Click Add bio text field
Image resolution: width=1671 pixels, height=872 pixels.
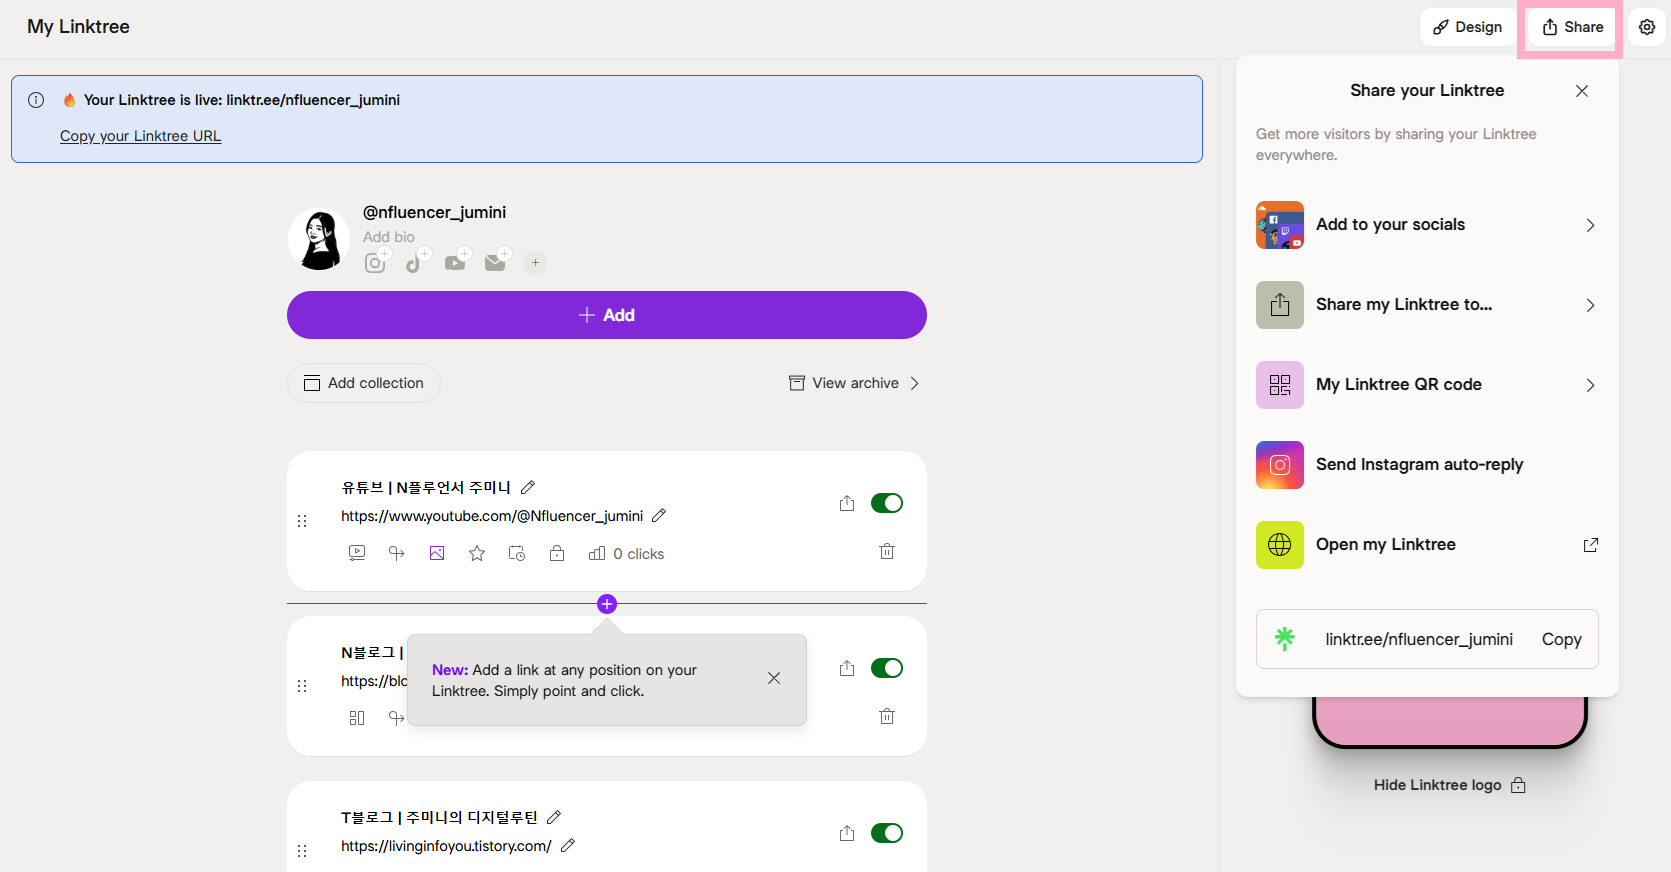(x=389, y=237)
